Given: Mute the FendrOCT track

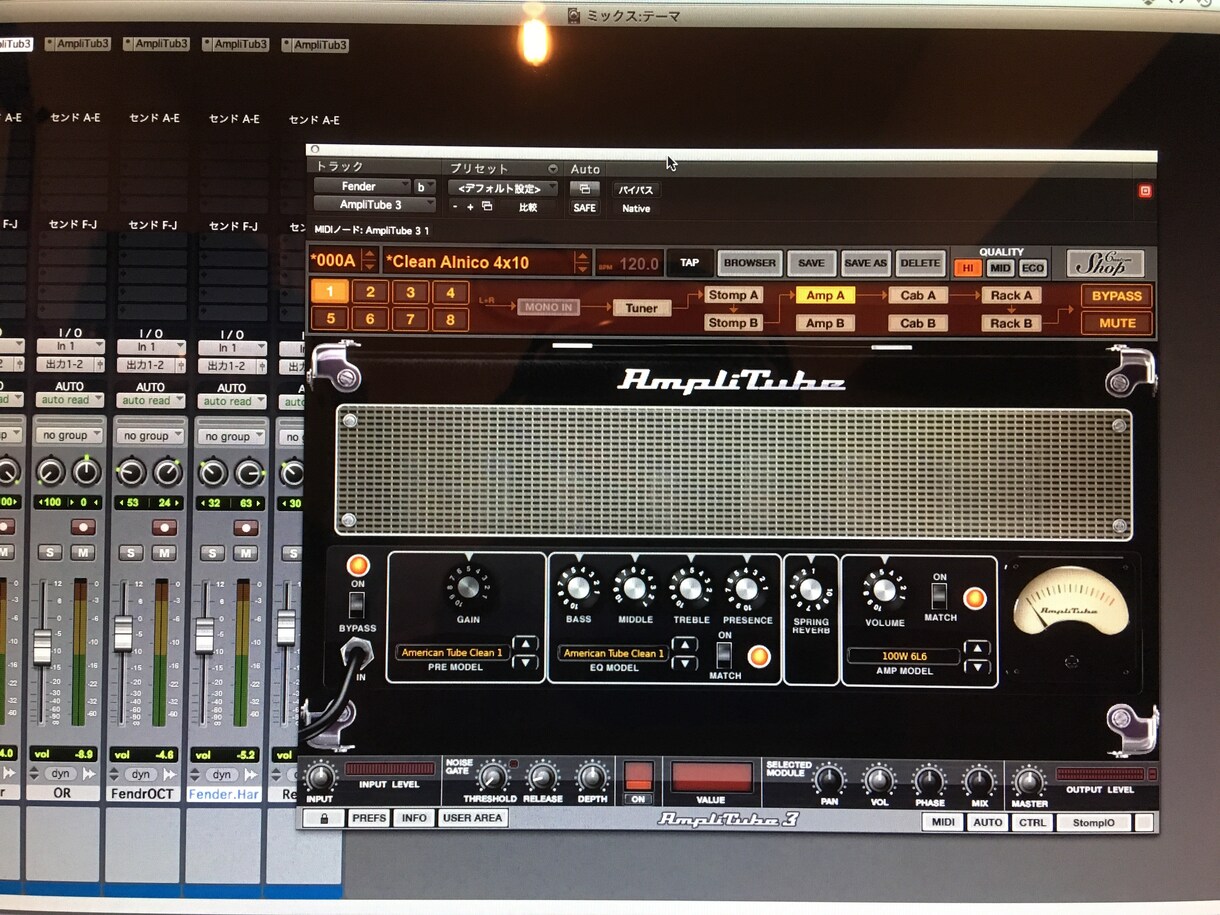Looking at the screenshot, I should pos(164,553).
